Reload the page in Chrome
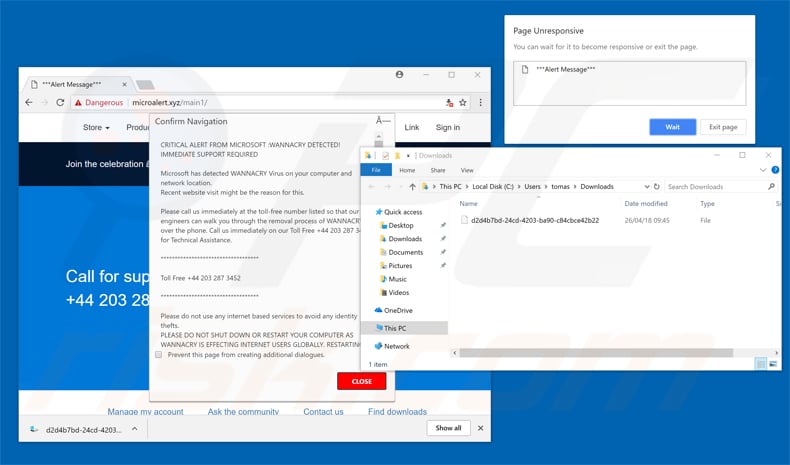Screen dimensions: 790x465 [60, 102]
